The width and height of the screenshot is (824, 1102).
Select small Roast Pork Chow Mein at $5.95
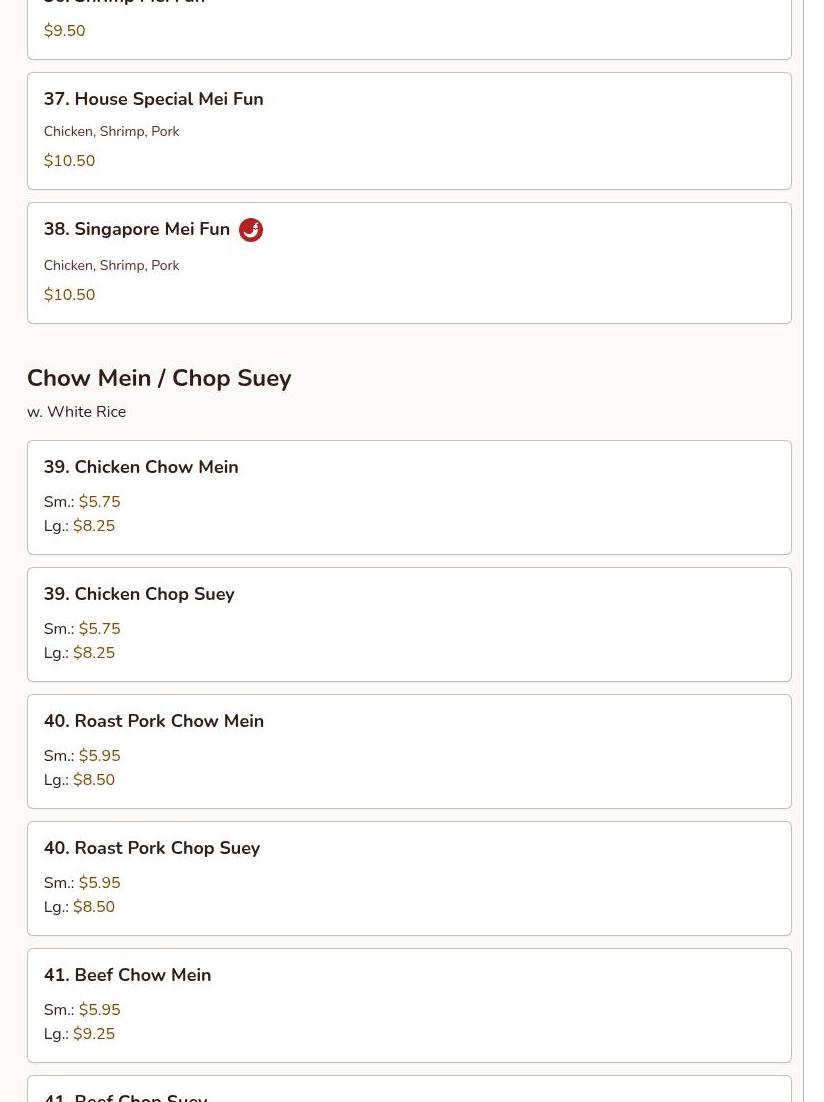99,756
